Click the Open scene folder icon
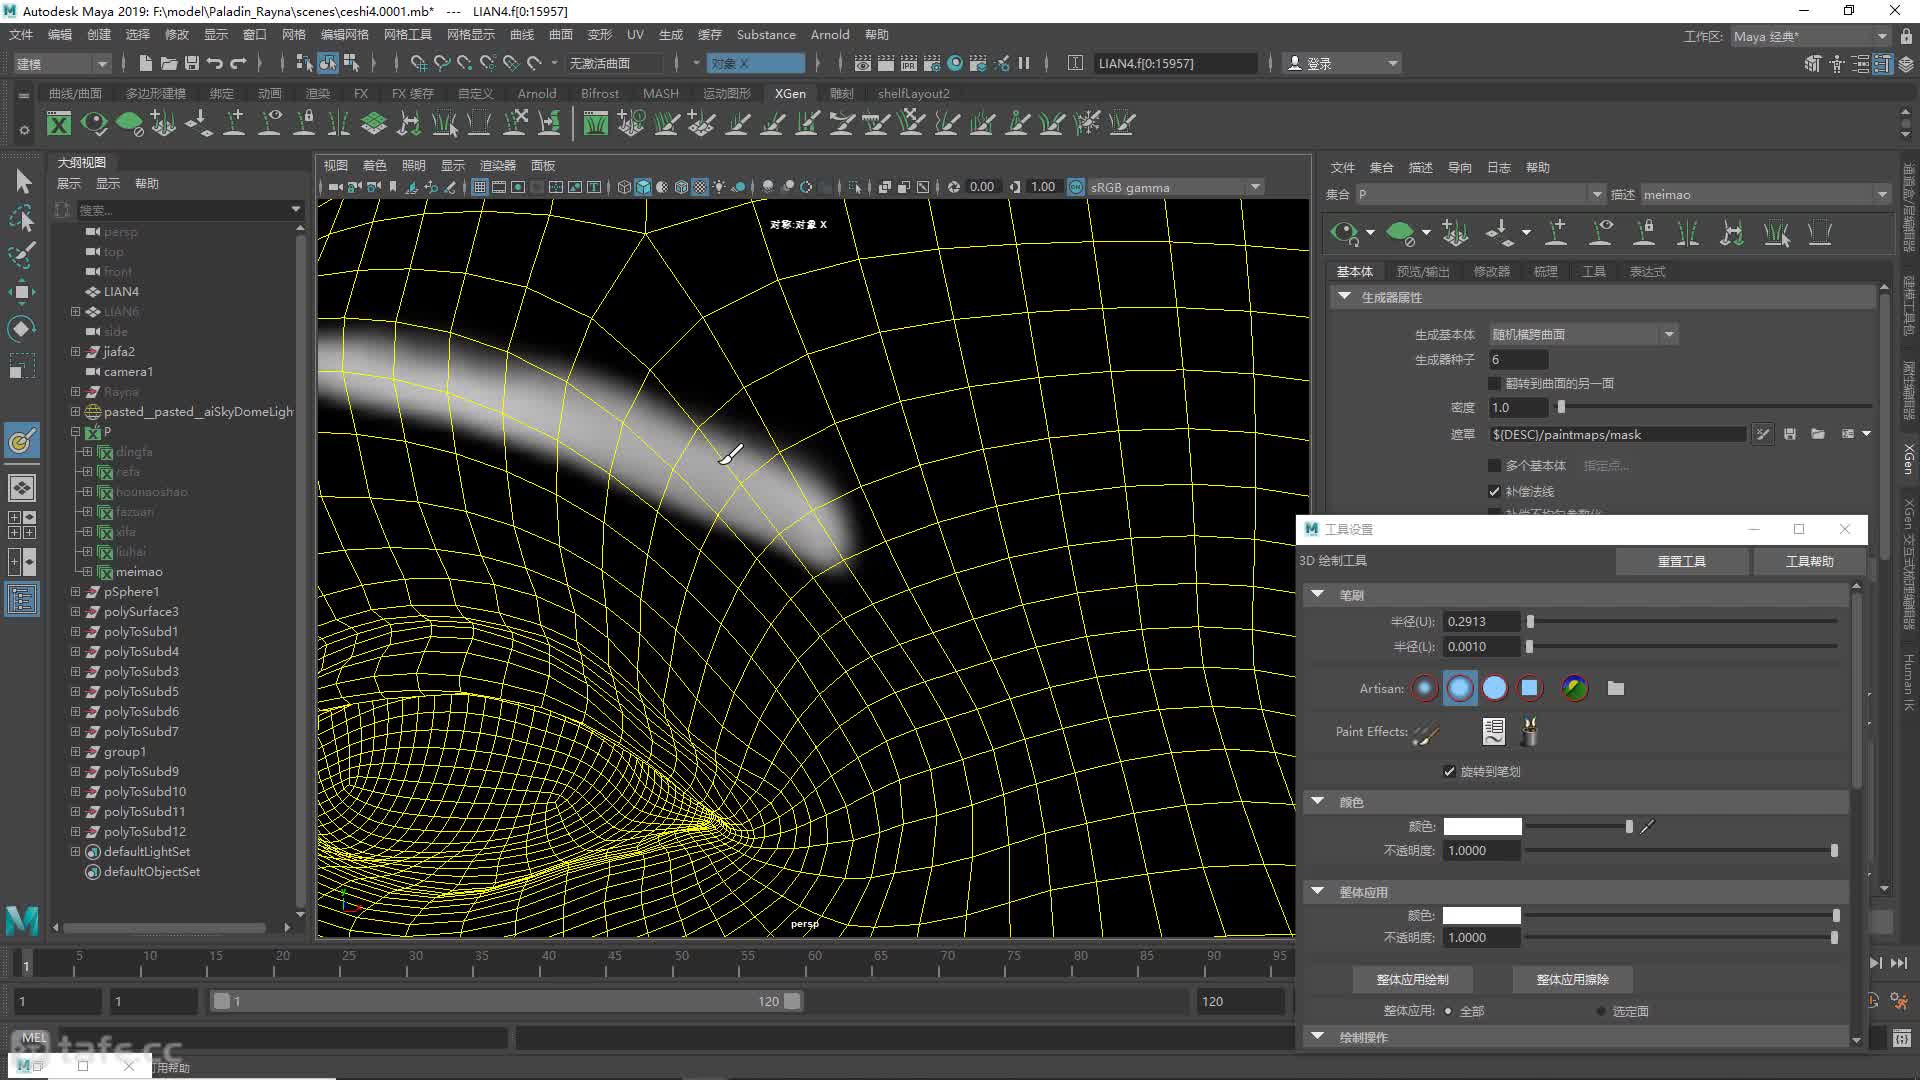 point(169,63)
